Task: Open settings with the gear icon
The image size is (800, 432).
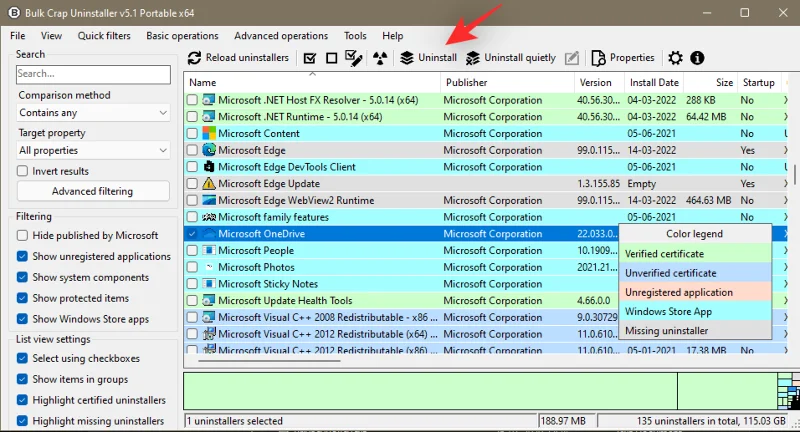Action: coord(675,58)
